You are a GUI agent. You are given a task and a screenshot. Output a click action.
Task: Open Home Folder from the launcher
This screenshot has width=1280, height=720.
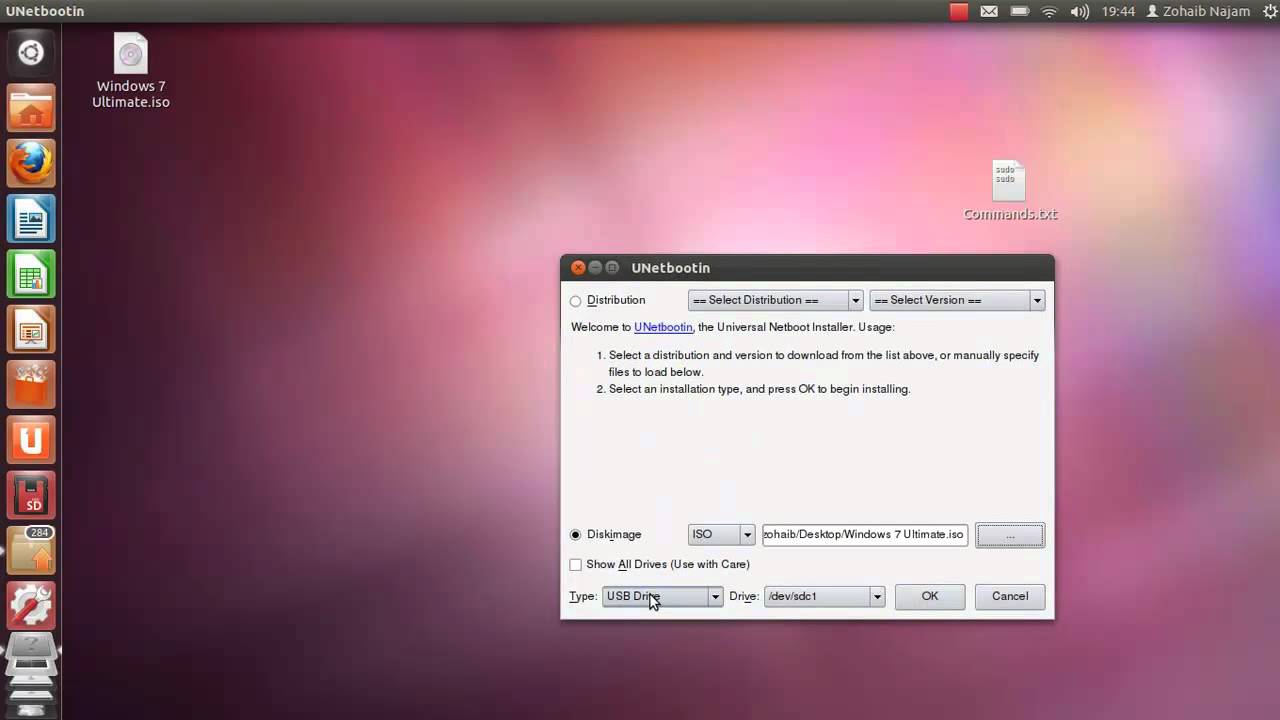(31, 109)
